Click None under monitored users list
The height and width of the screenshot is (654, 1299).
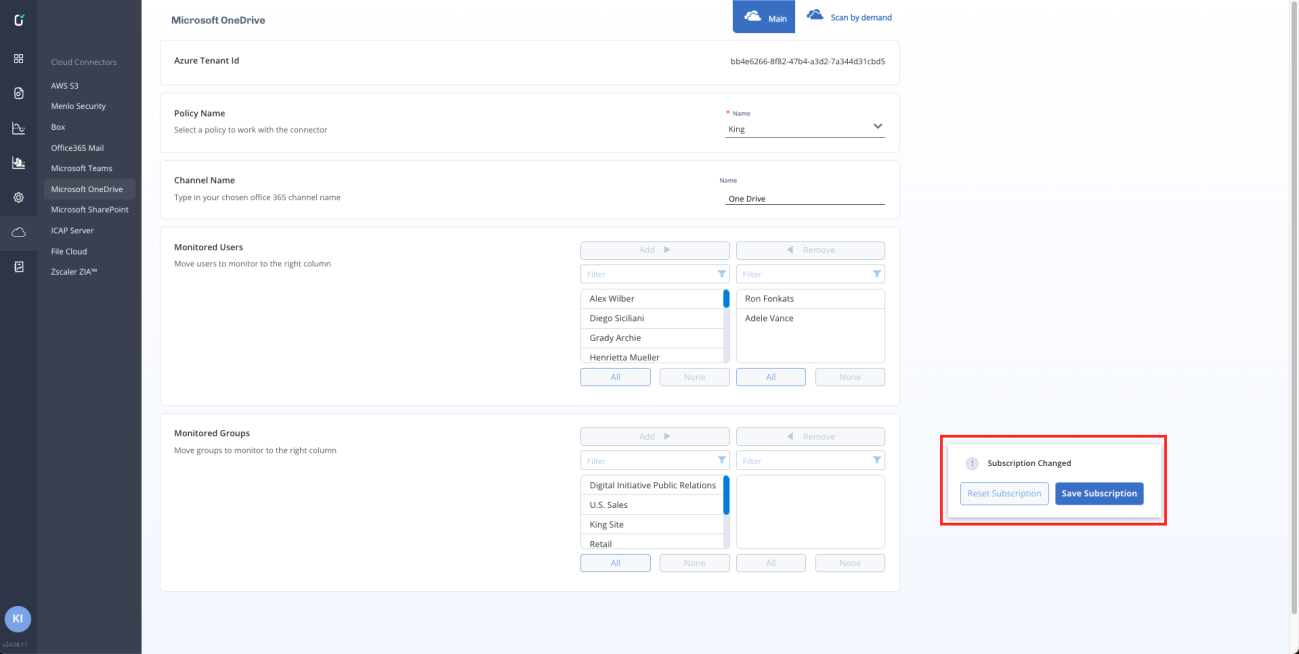click(850, 377)
